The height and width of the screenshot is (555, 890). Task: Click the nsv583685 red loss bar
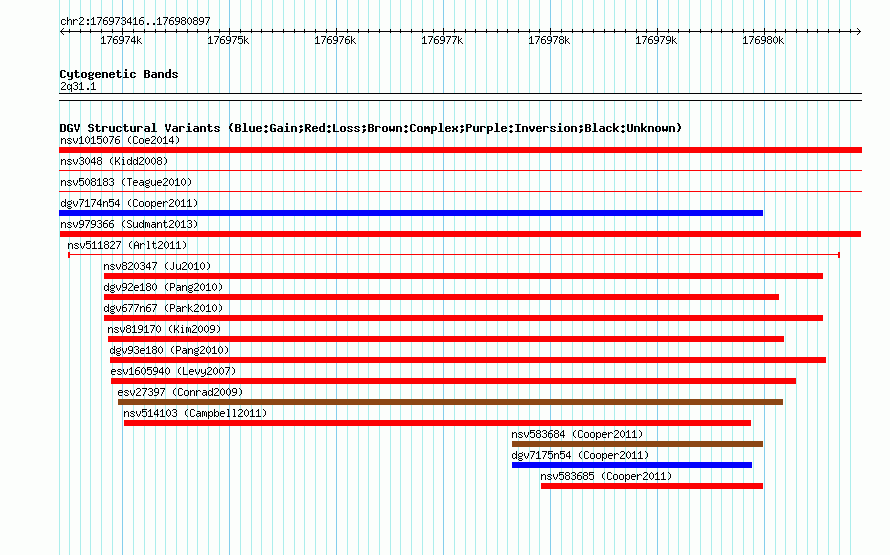pos(652,486)
